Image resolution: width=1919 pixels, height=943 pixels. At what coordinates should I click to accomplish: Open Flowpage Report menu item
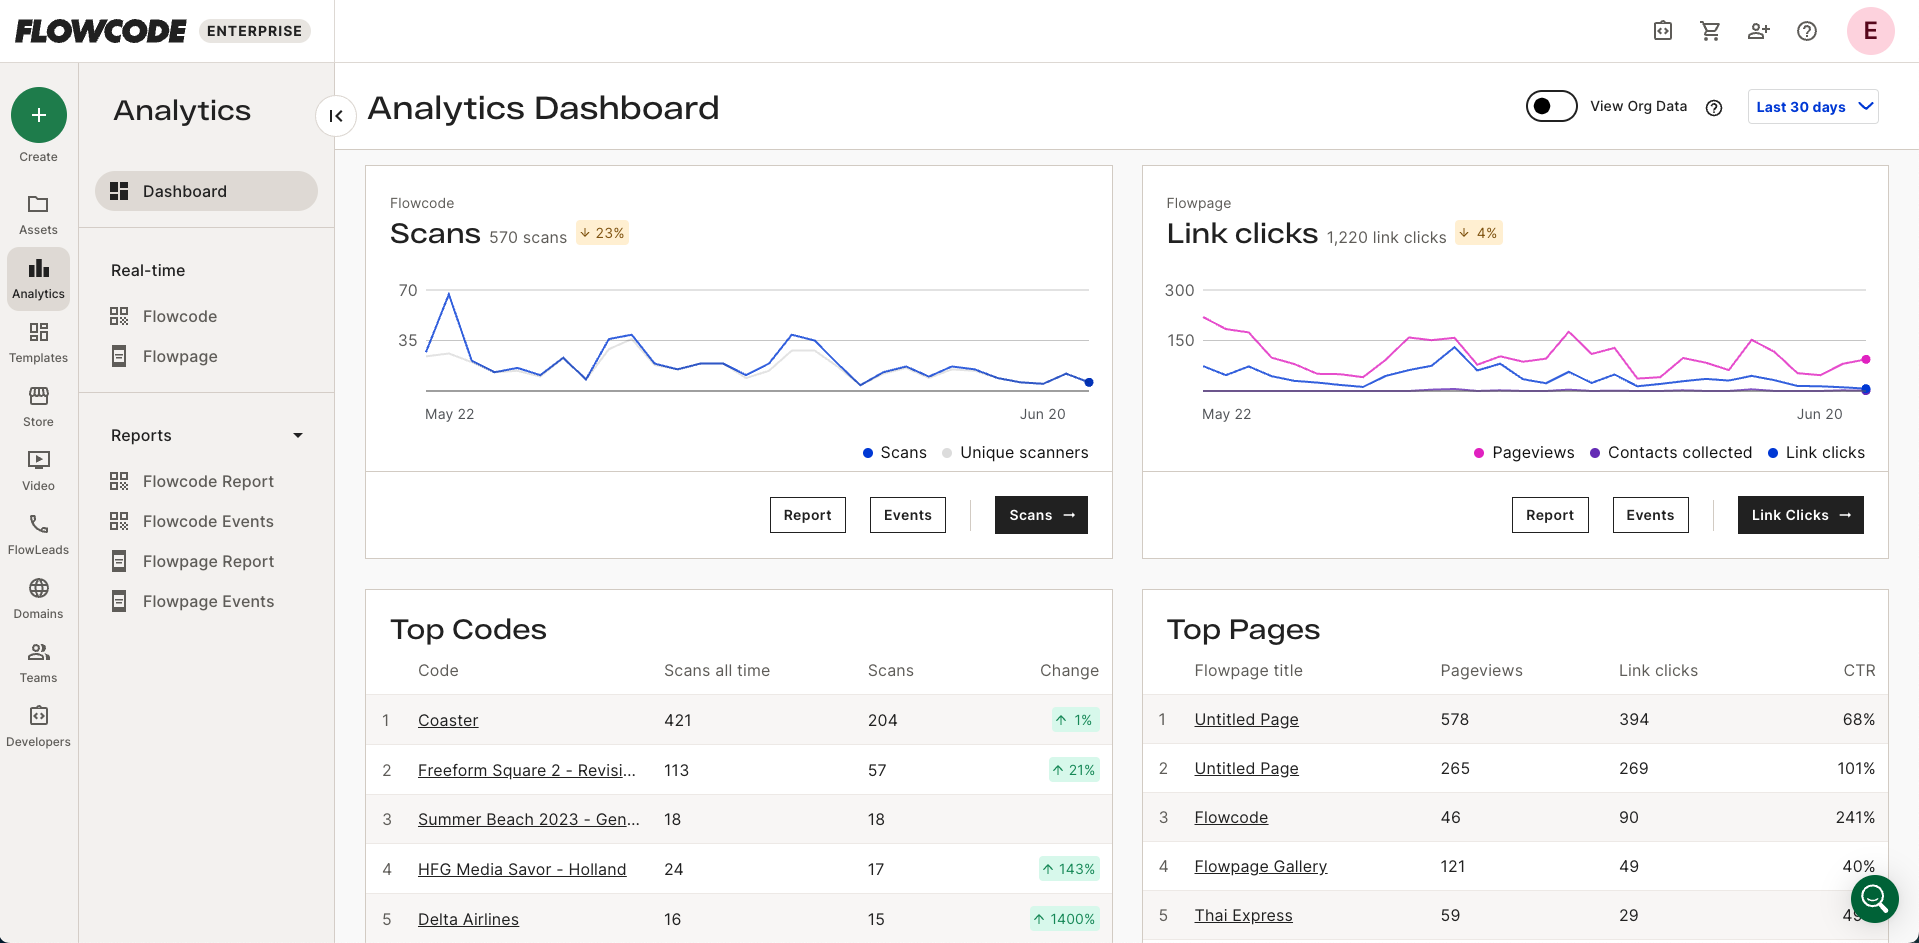tap(208, 562)
